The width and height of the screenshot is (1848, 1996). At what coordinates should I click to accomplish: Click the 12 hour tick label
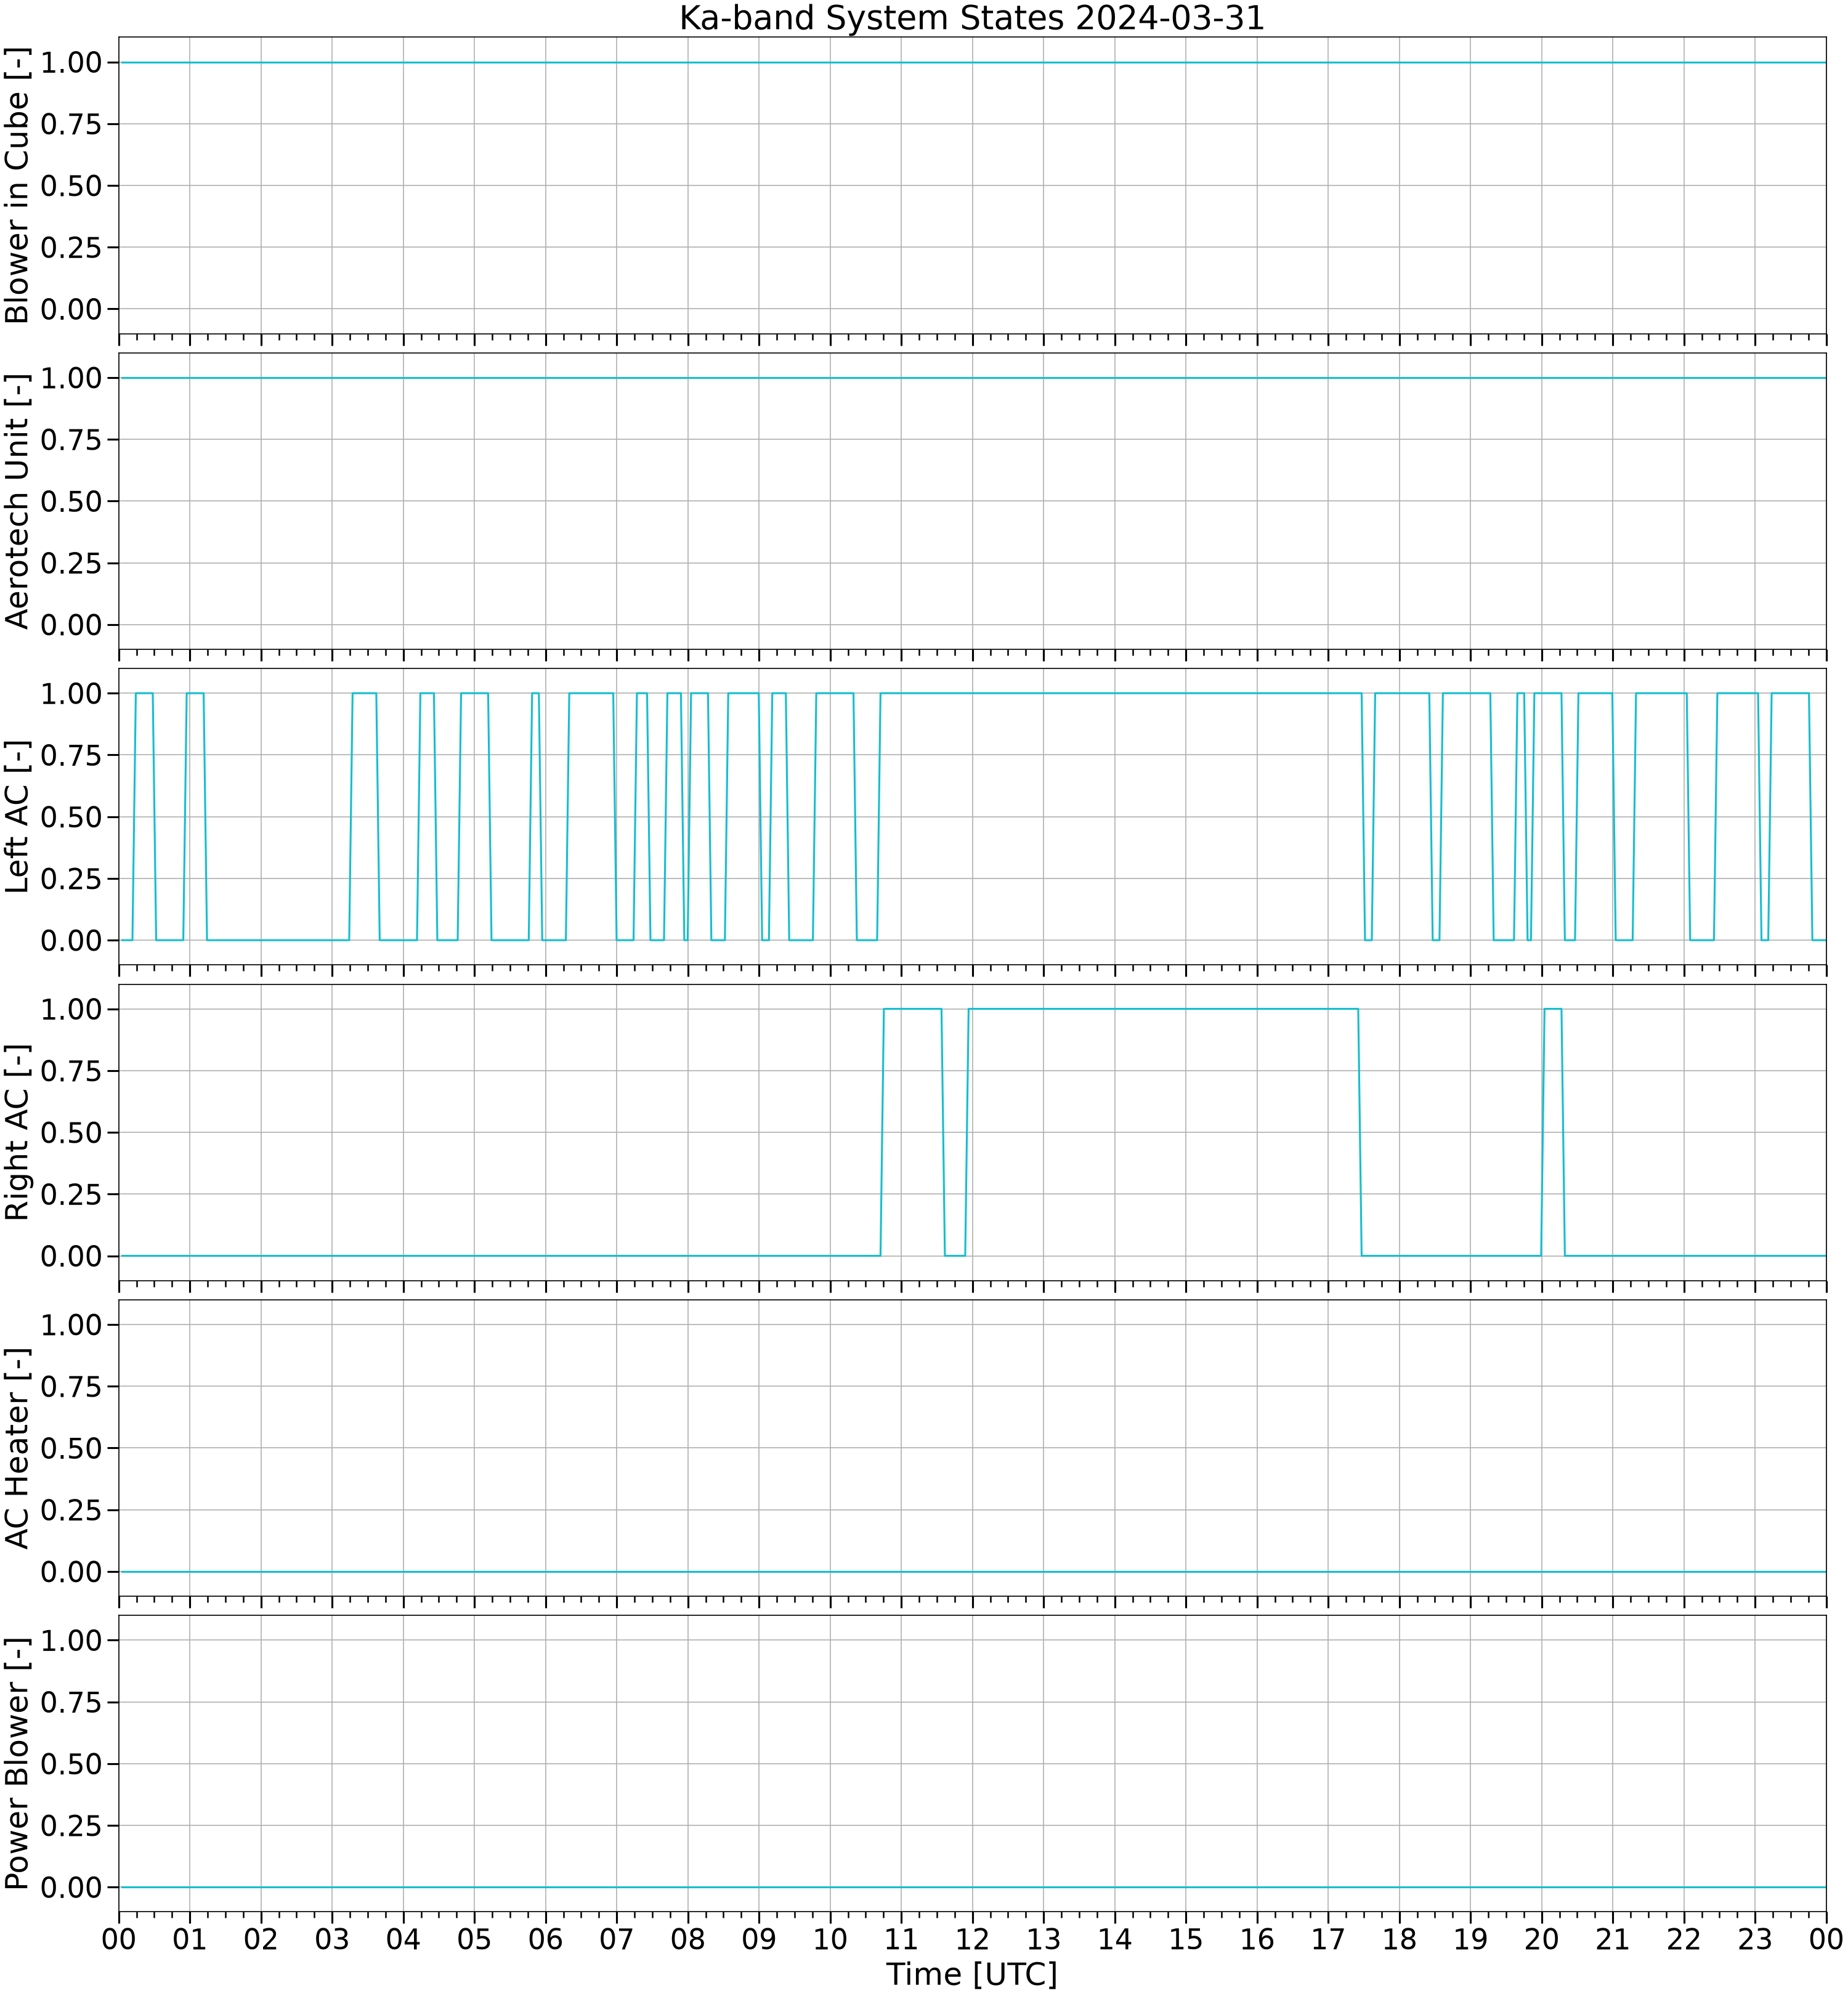point(972,1939)
